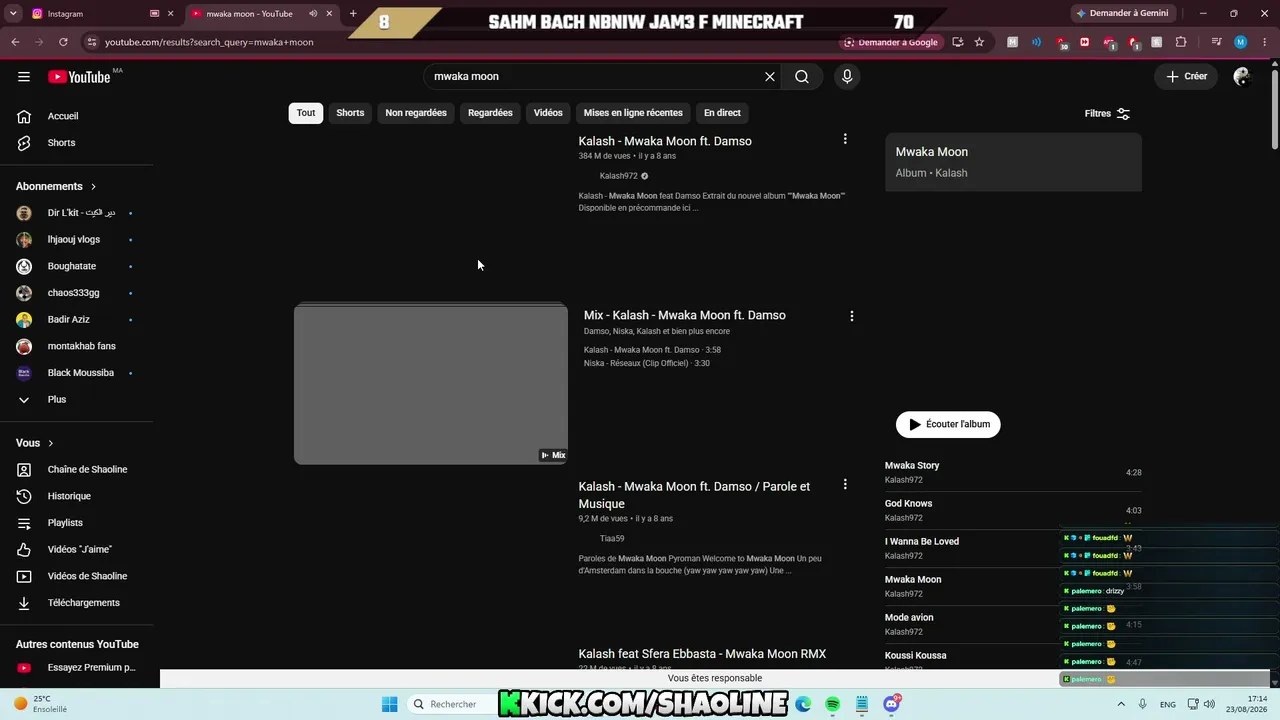Bookmark this page with the star
The width and height of the screenshot is (1280, 720).
click(x=979, y=42)
